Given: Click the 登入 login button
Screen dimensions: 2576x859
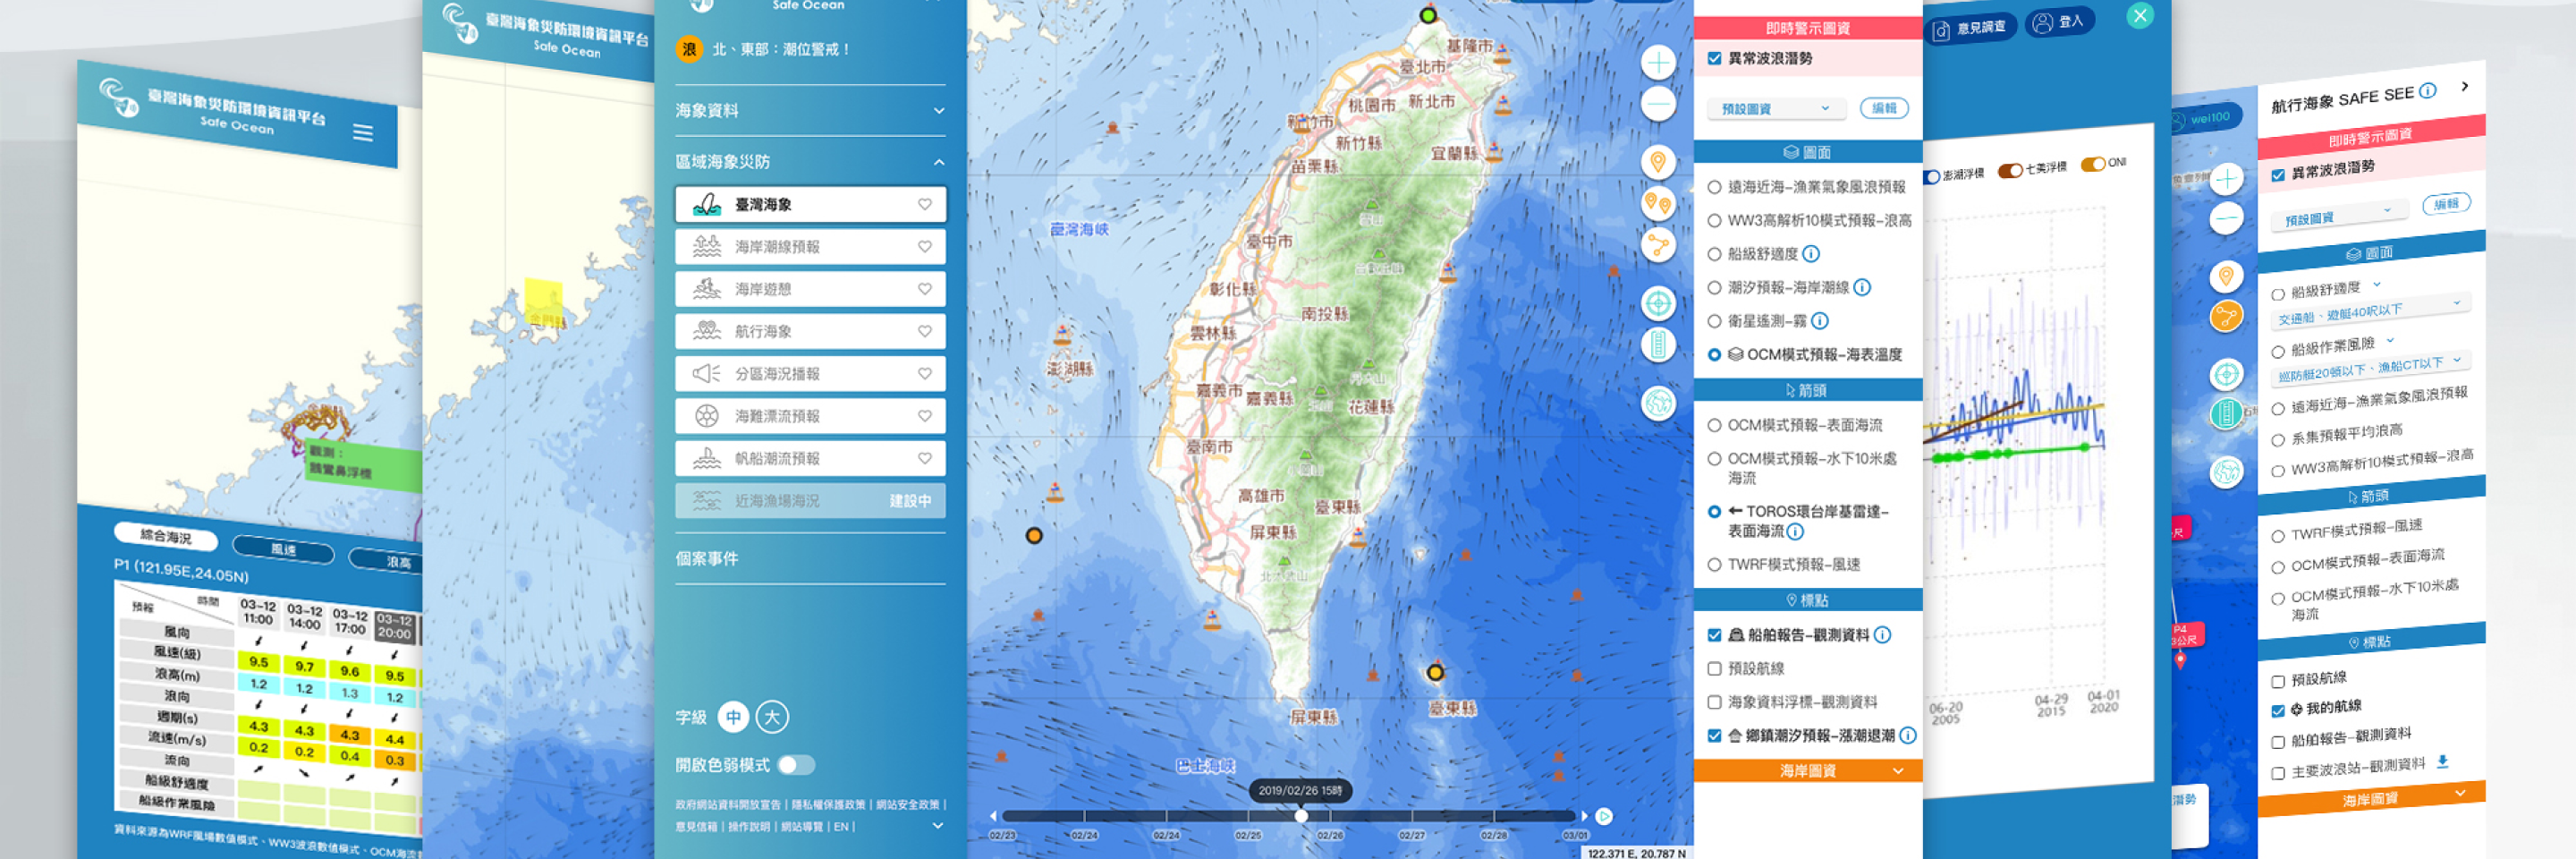Looking at the screenshot, I should pos(2060,21).
